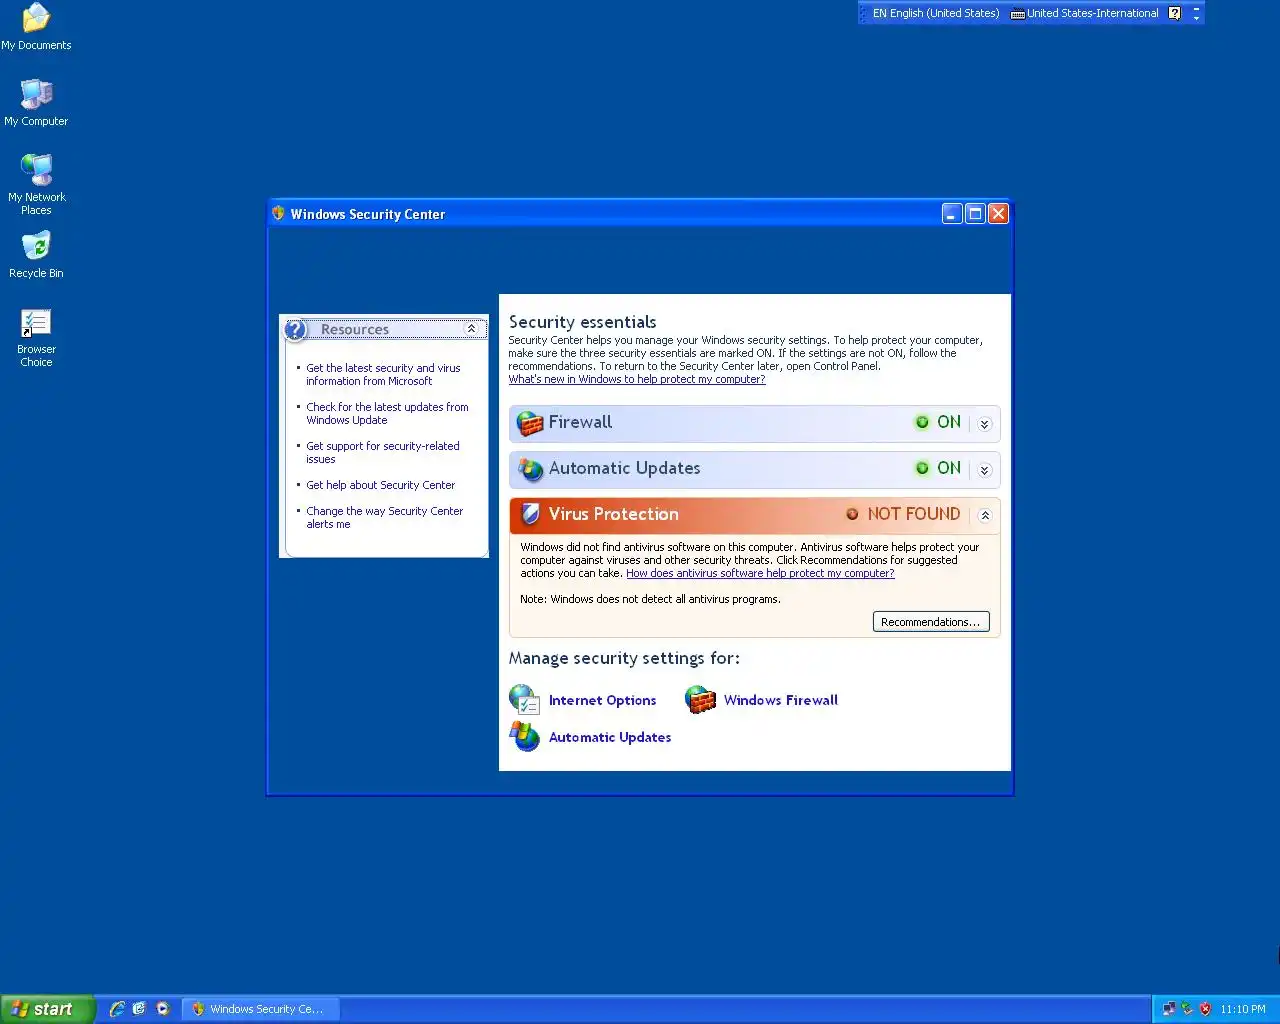Screen dimensions: 1280x1024
Task: Click the language bar help icon
Action: tap(1175, 13)
